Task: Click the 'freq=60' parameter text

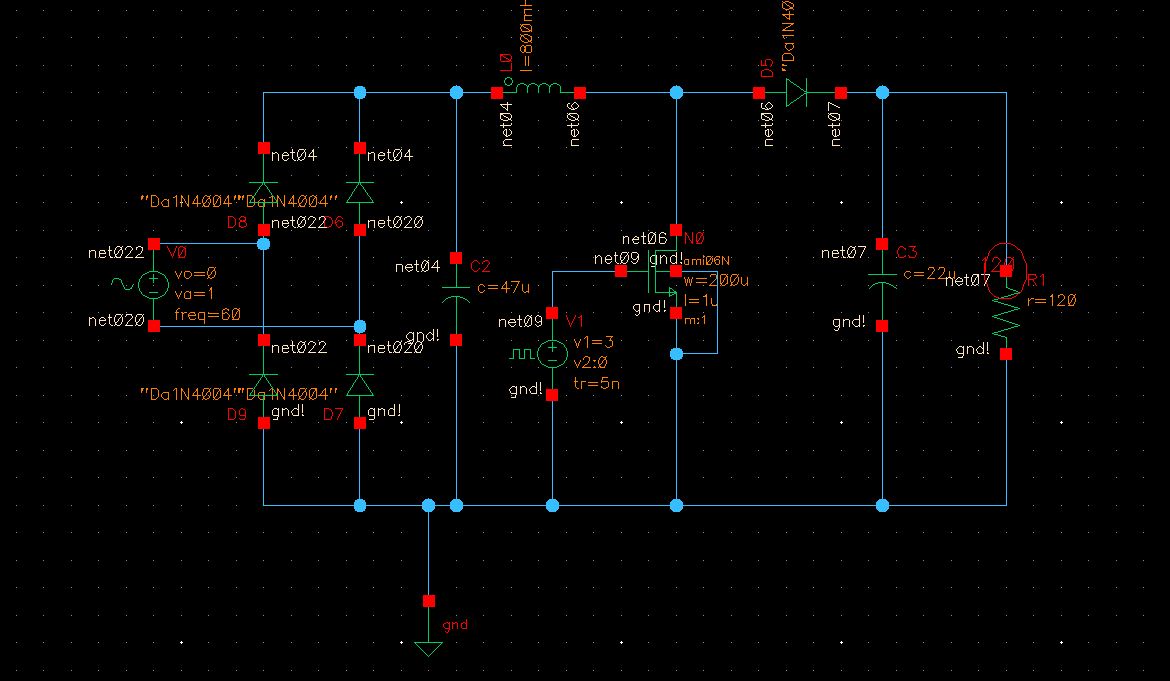Action: (207, 315)
